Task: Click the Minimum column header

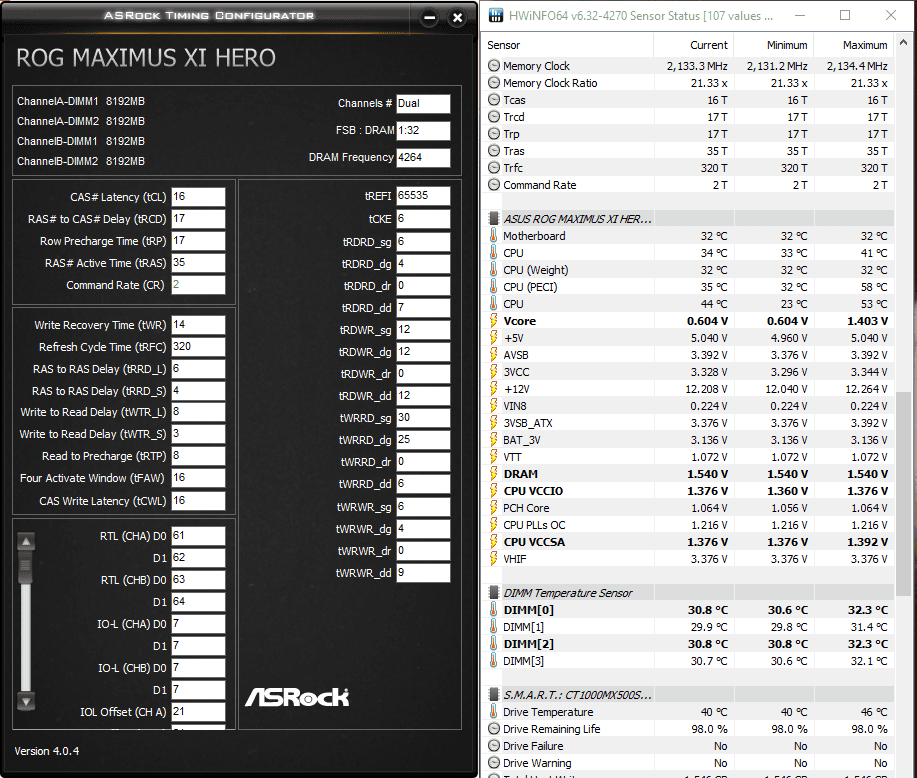Action: [773, 45]
